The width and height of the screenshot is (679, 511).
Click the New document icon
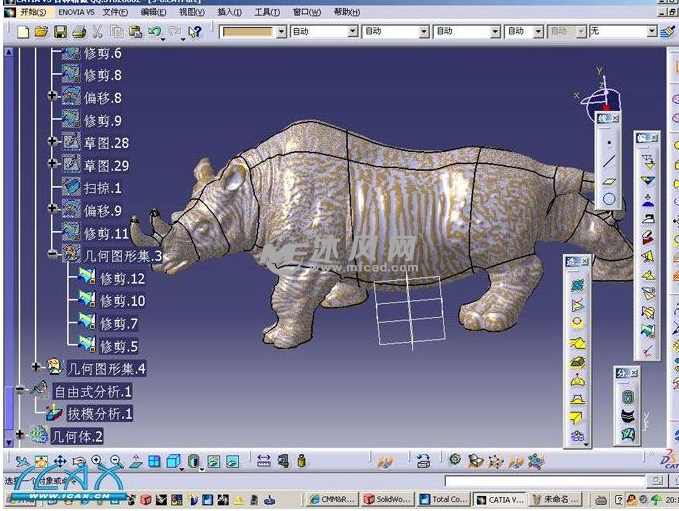(x=23, y=32)
